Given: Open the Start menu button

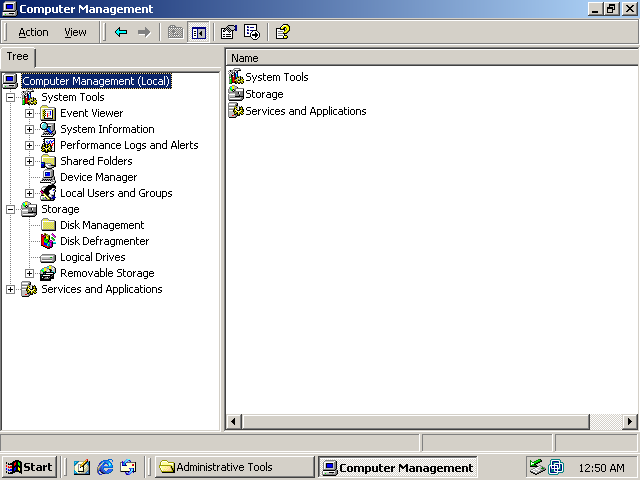Looking at the screenshot, I should [x=29, y=467].
